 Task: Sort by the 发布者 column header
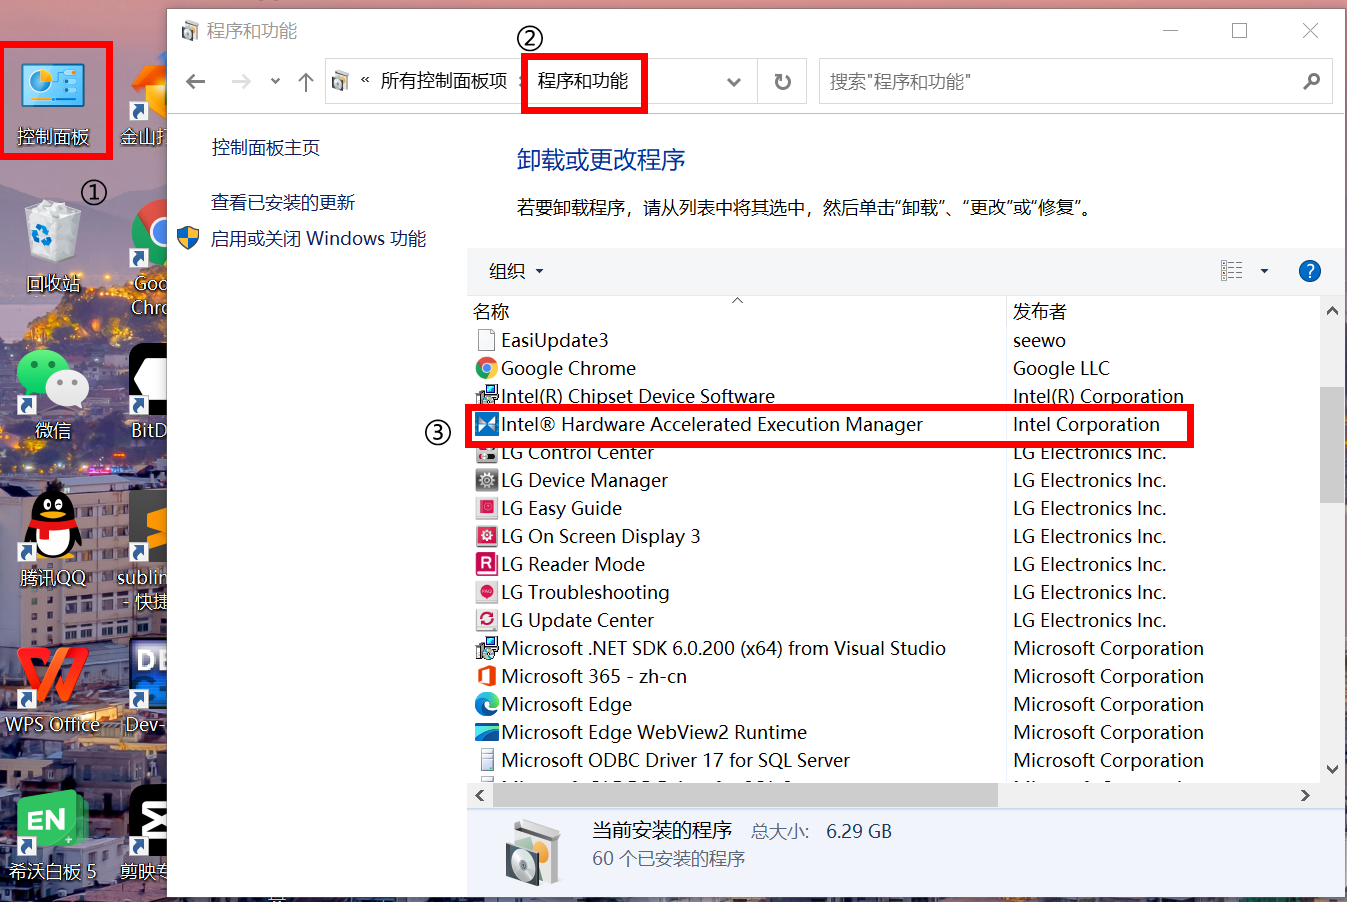(1040, 312)
